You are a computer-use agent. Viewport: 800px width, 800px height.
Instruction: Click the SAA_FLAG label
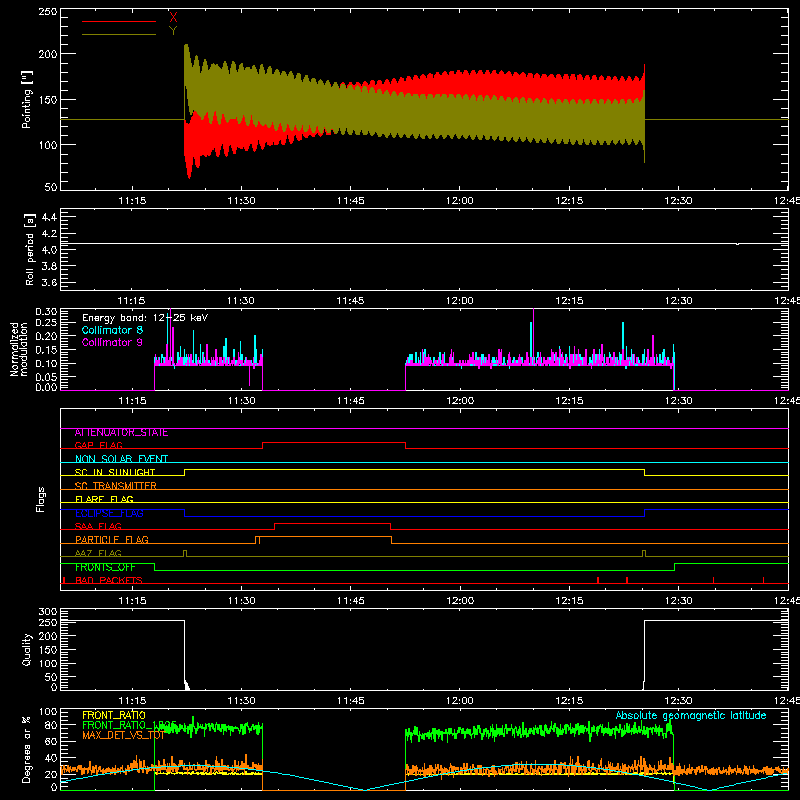click(x=98, y=527)
